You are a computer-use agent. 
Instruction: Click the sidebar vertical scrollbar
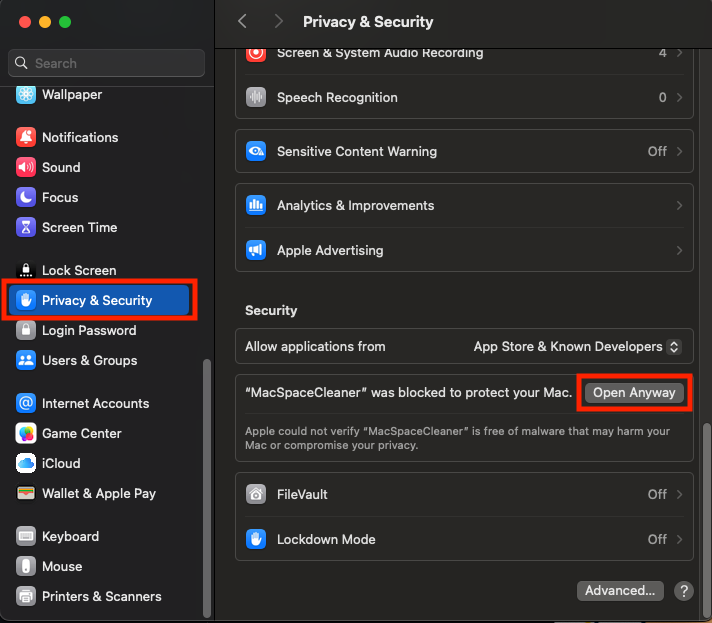pyautogui.click(x=207, y=488)
